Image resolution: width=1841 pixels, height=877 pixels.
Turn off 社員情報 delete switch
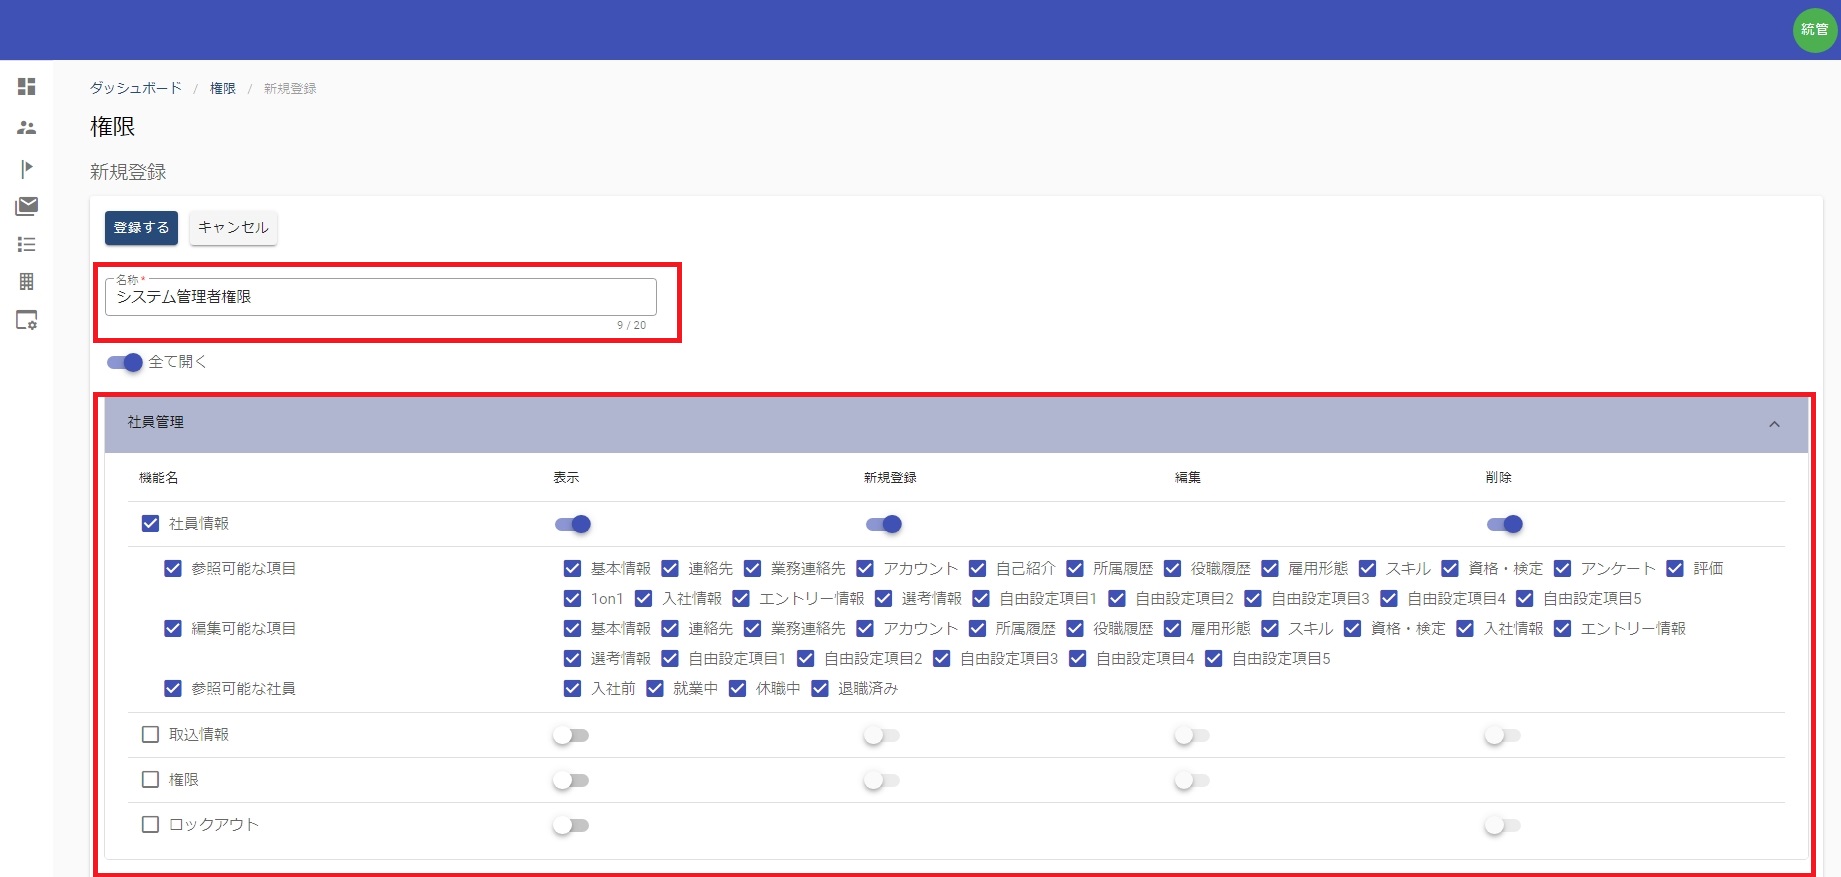[x=1504, y=524]
